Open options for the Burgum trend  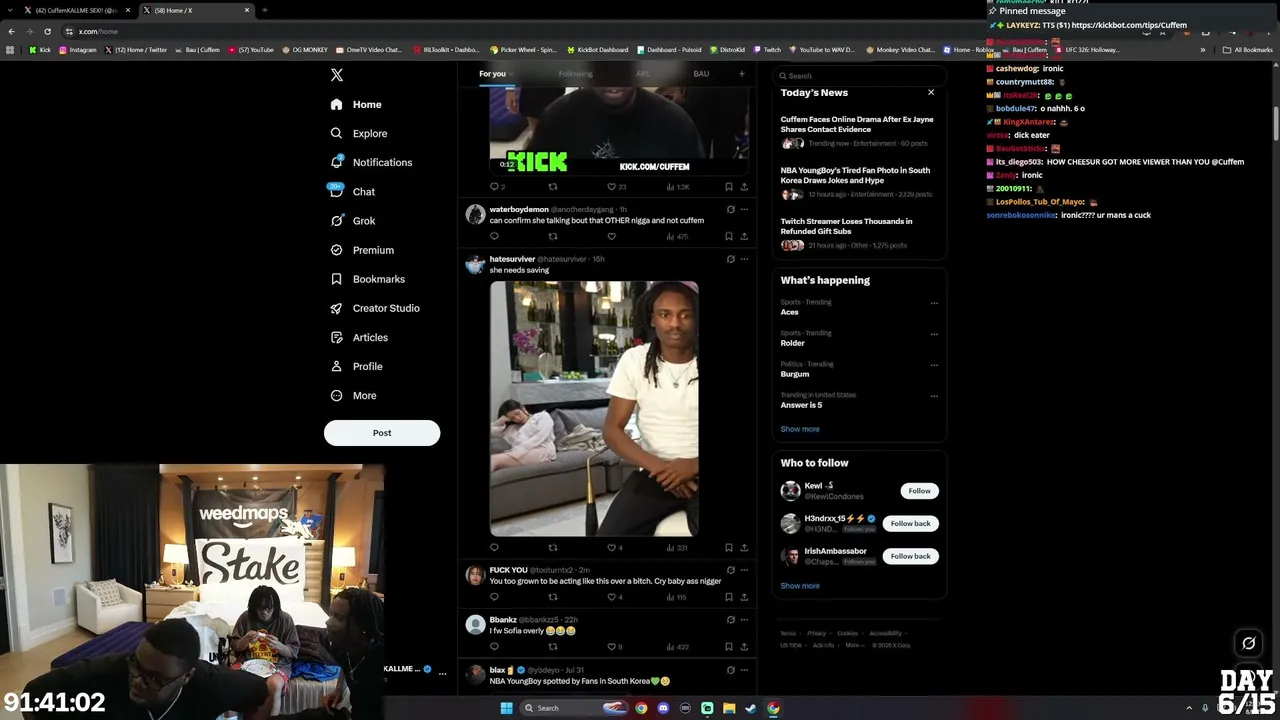[x=934, y=365]
